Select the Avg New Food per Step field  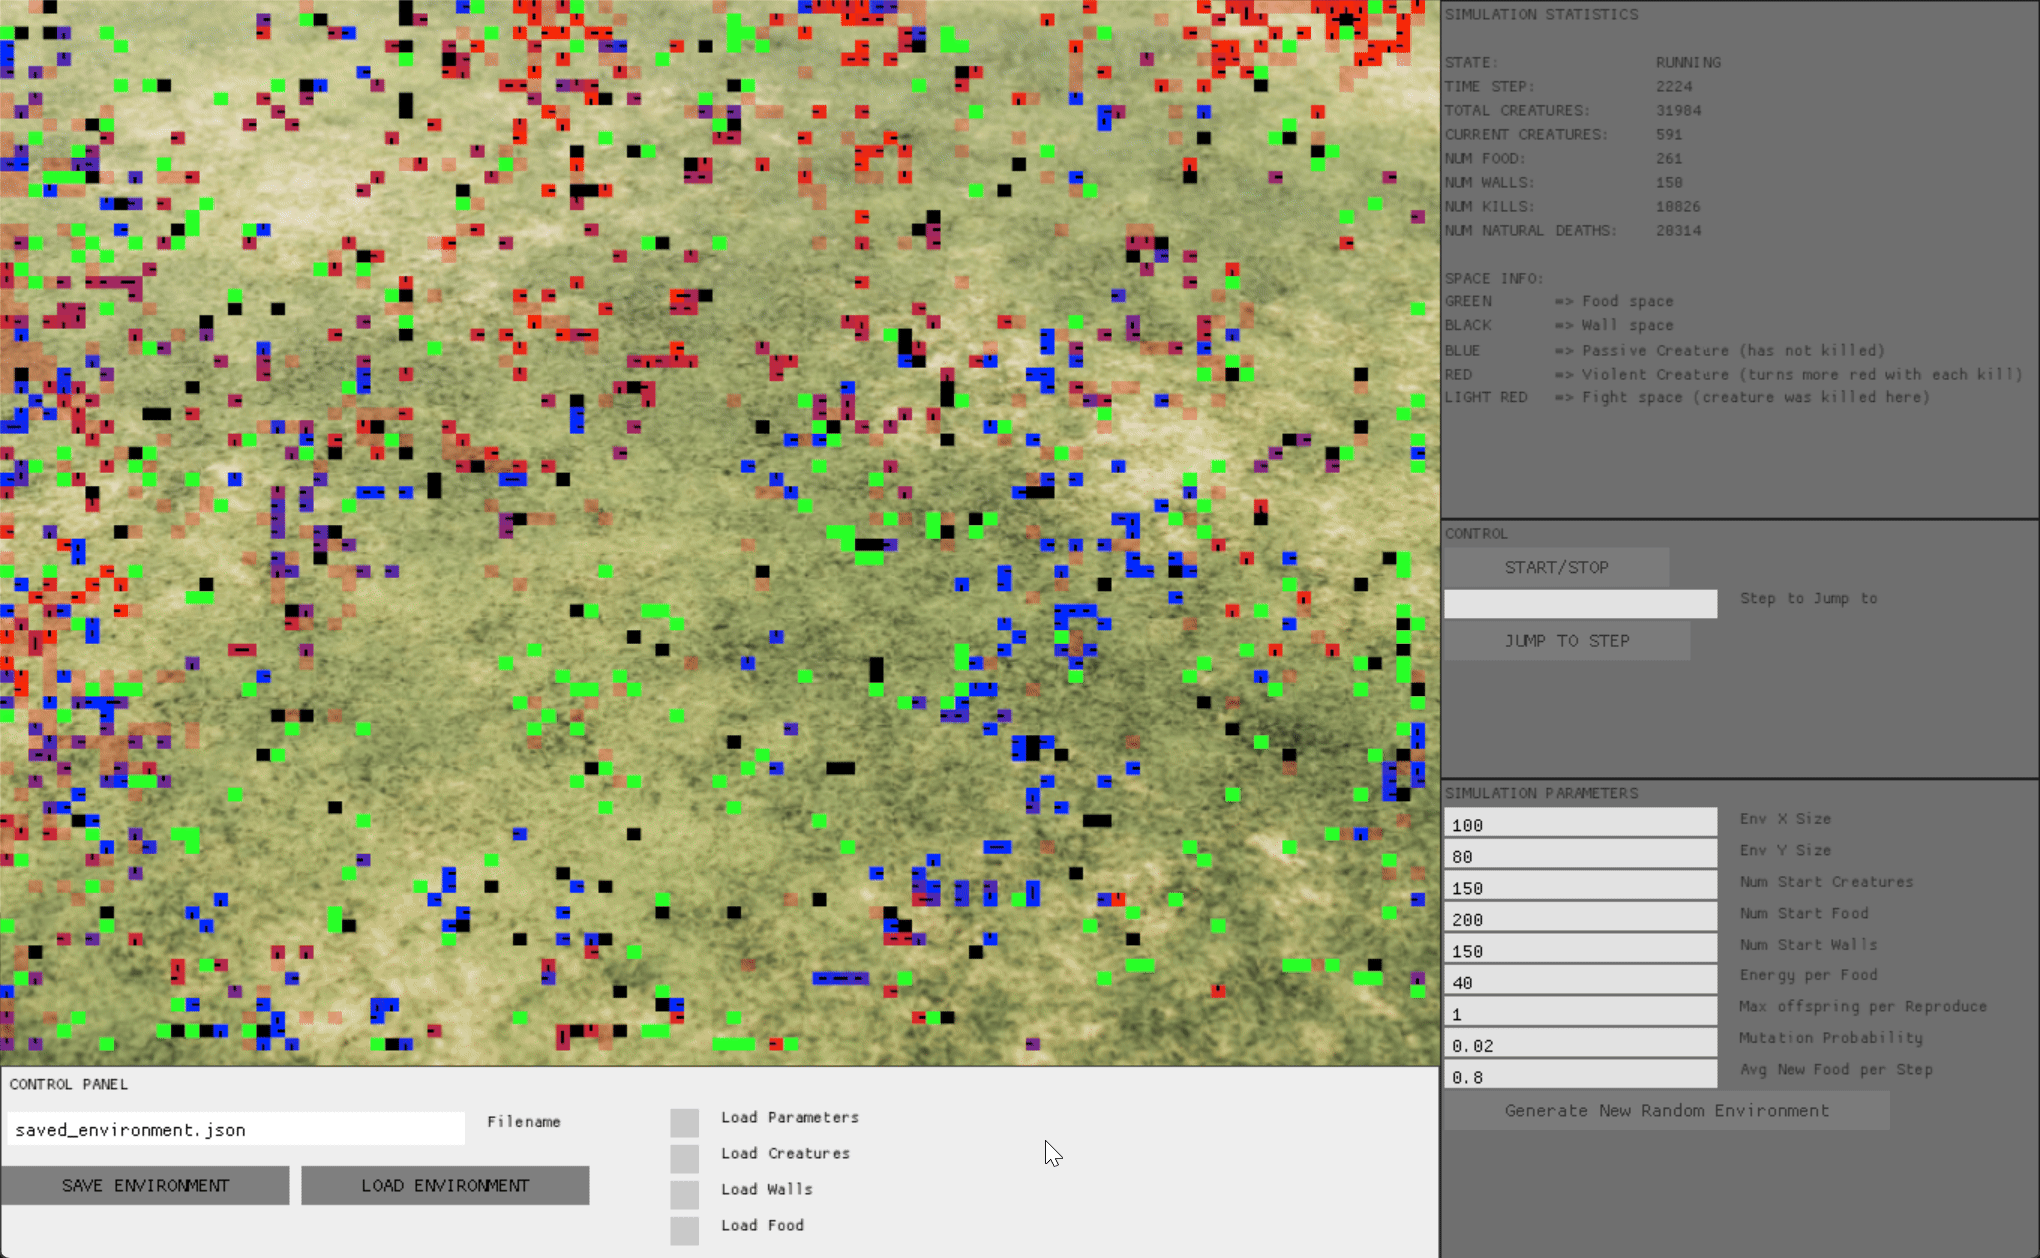pyautogui.click(x=1580, y=1076)
